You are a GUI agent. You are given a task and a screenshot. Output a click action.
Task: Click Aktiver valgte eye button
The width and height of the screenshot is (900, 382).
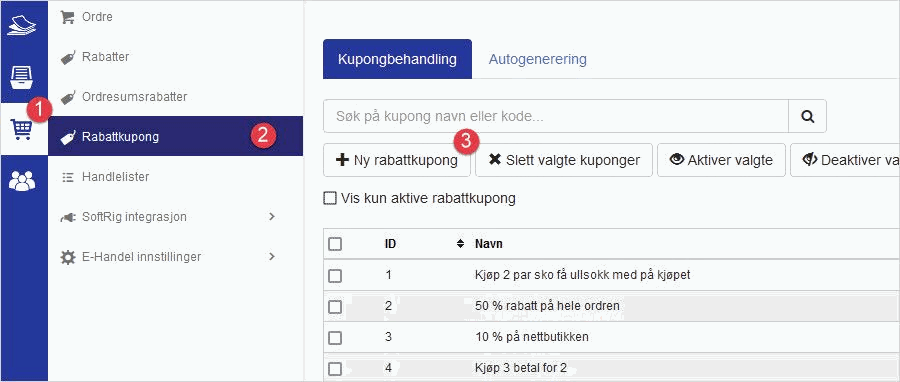coord(721,160)
